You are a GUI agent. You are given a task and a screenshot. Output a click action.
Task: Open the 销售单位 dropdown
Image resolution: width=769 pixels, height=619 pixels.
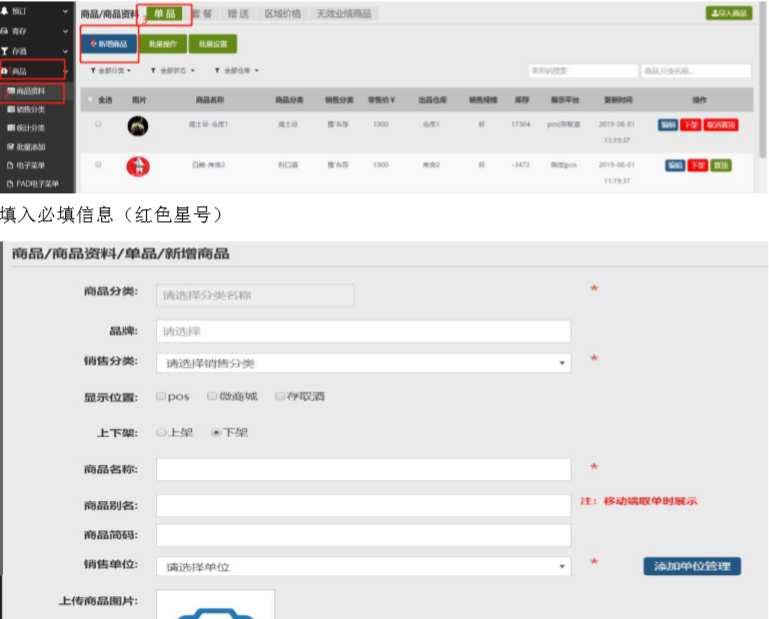pyautogui.click(x=363, y=567)
